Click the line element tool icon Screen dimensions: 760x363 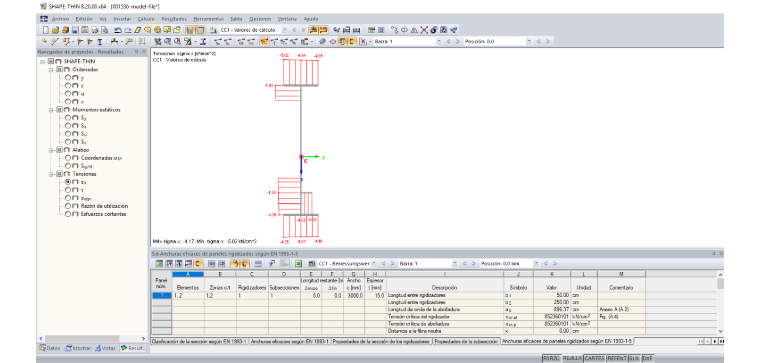pos(55,42)
